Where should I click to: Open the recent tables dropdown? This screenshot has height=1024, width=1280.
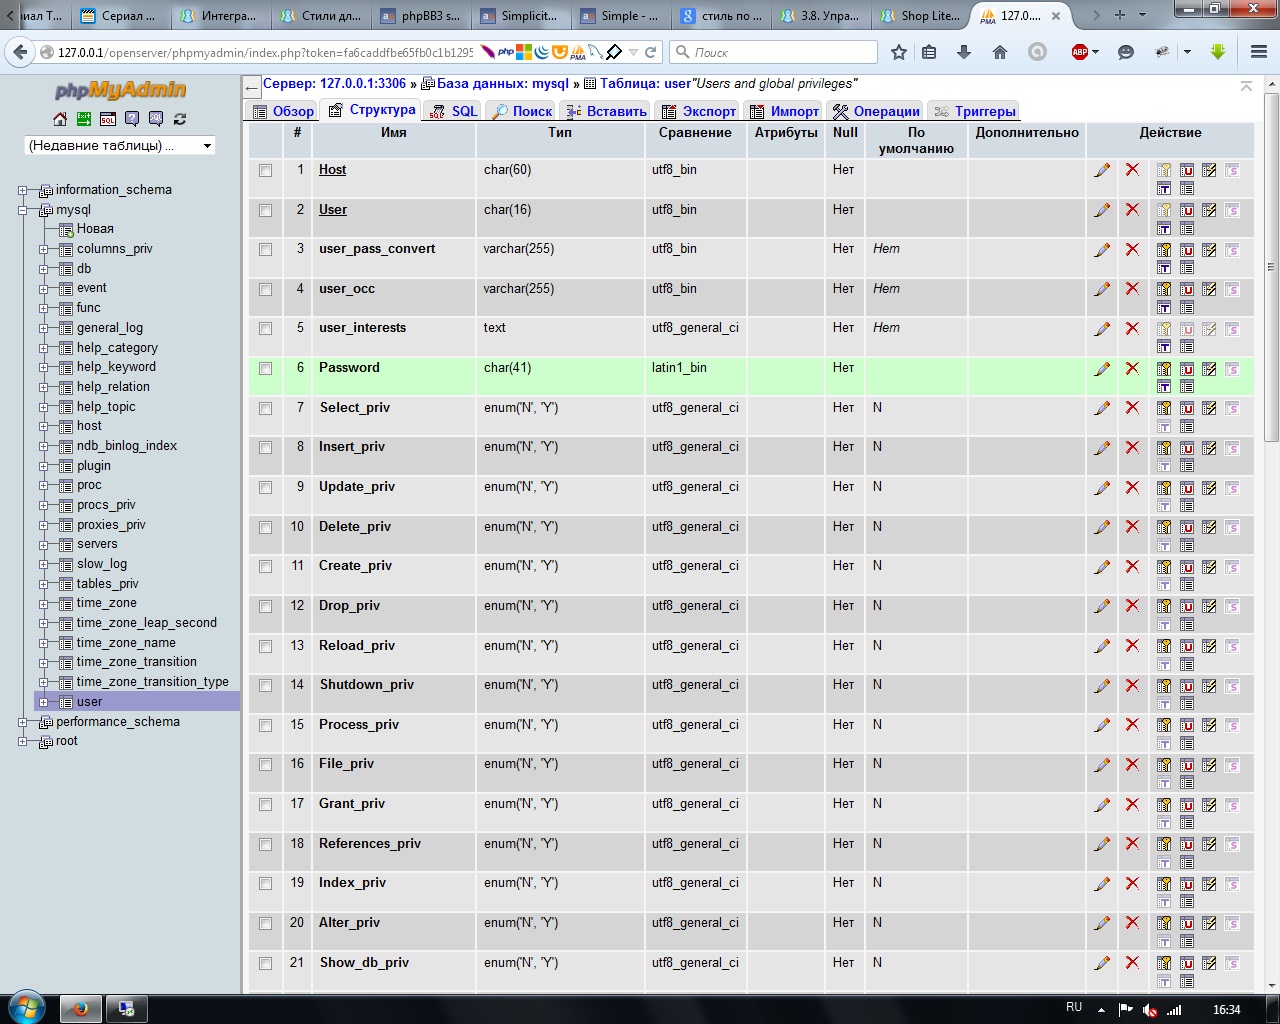coord(120,146)
